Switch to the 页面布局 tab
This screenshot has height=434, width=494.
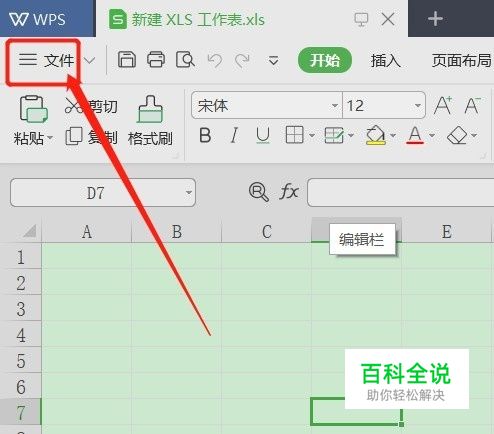click(x=462, y=61)
